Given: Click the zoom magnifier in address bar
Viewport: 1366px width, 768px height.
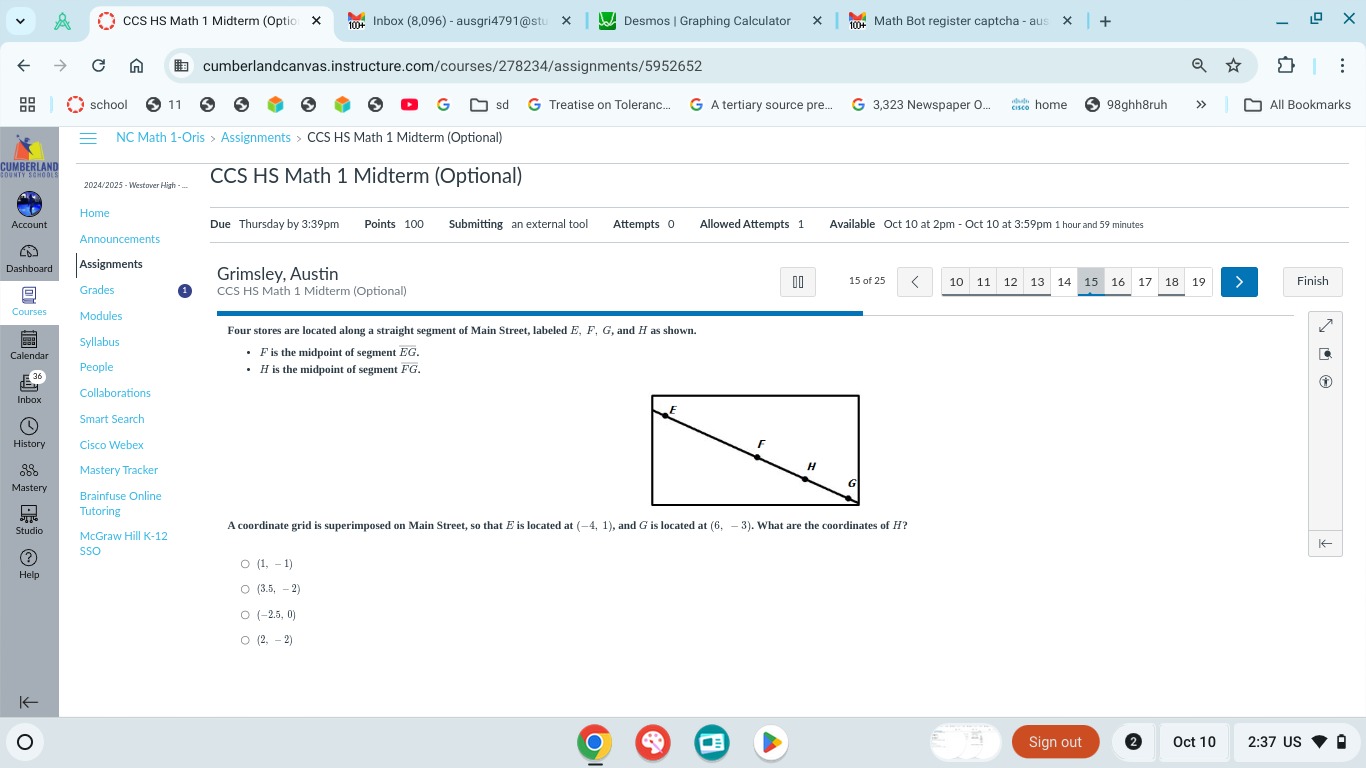Looking at the screenshot, I should 1199,66.
